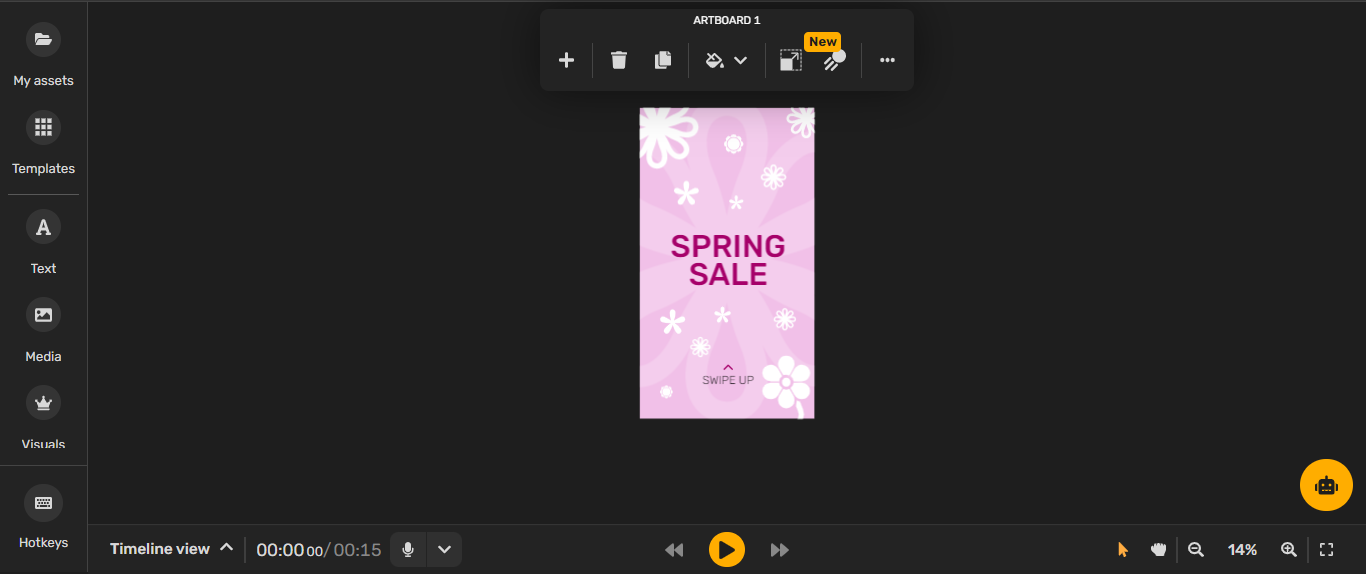Click the total duration 00:15
1366x574 pixels.
point(358,550)
